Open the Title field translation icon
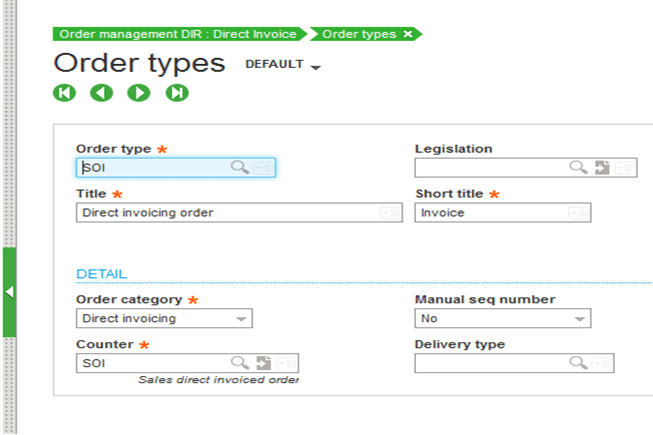The width and height of the screenshot is (653, 435). tap(388, 212)
